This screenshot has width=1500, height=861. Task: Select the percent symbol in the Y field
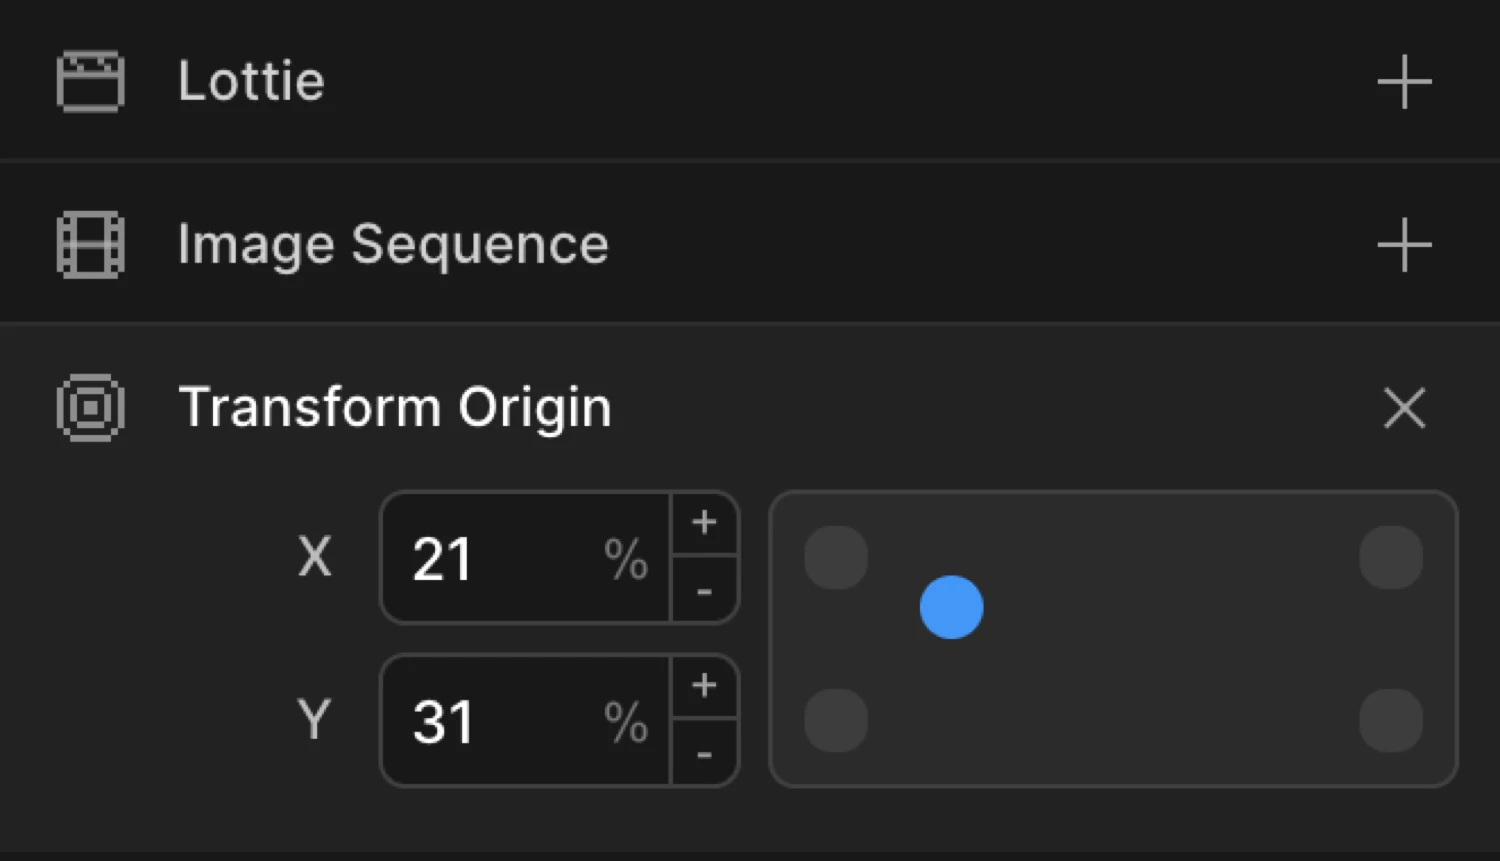tap(628, 723)
